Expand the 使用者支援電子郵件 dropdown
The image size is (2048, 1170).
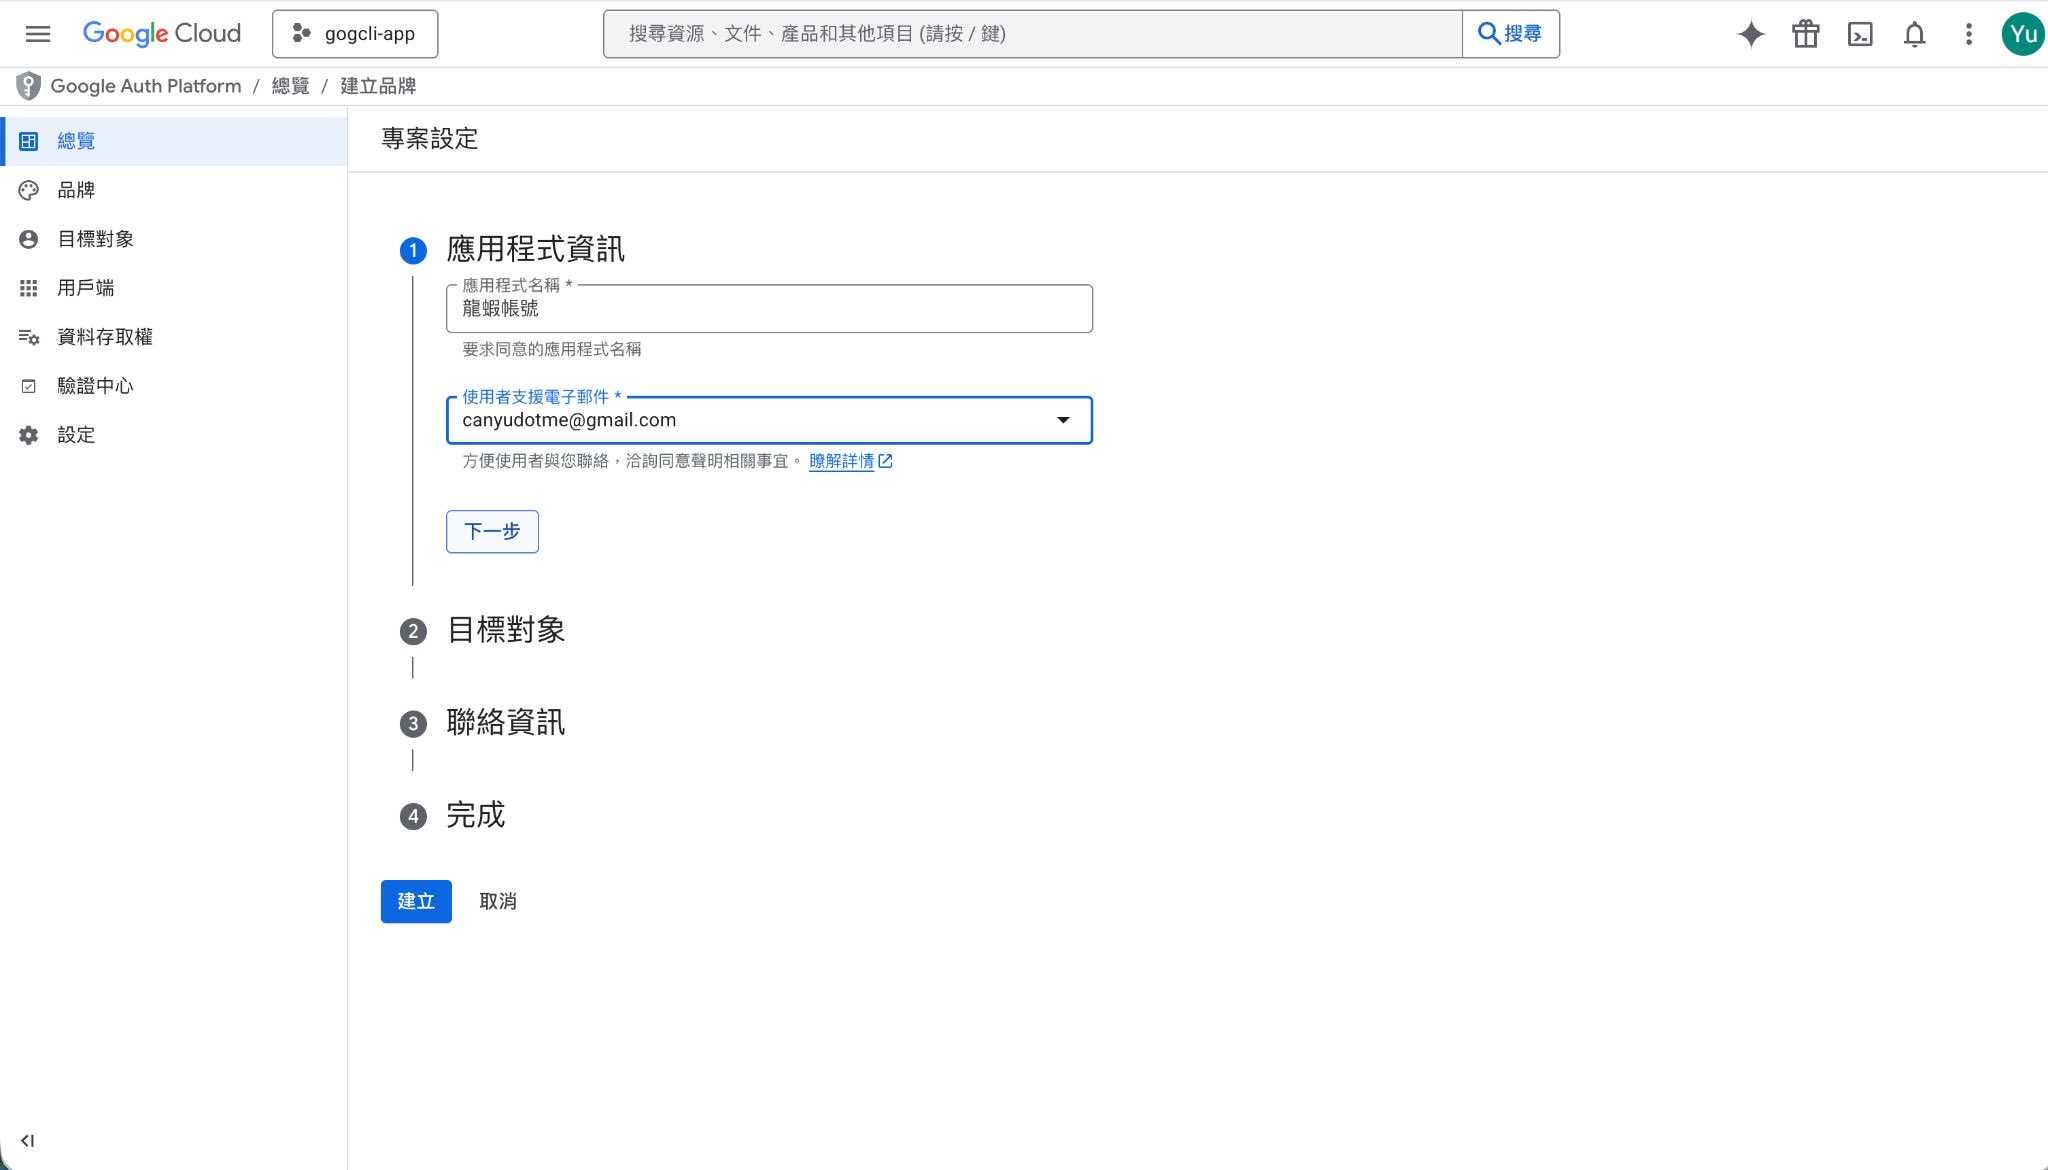(1062, 420)
